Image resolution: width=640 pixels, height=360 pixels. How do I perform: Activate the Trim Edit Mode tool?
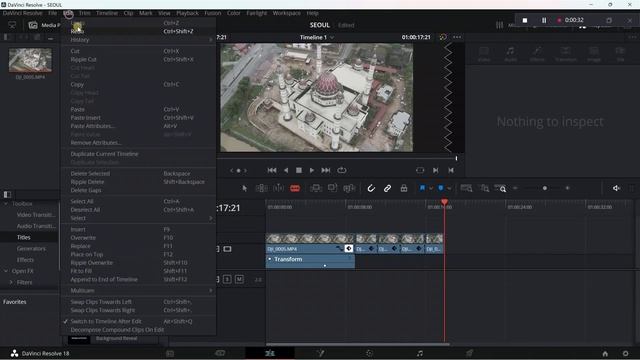(261, 188)
